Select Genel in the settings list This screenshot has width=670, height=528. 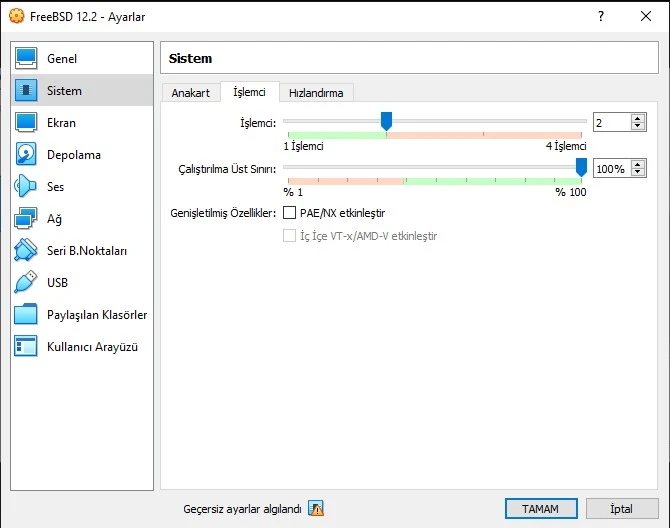point(82,59)
